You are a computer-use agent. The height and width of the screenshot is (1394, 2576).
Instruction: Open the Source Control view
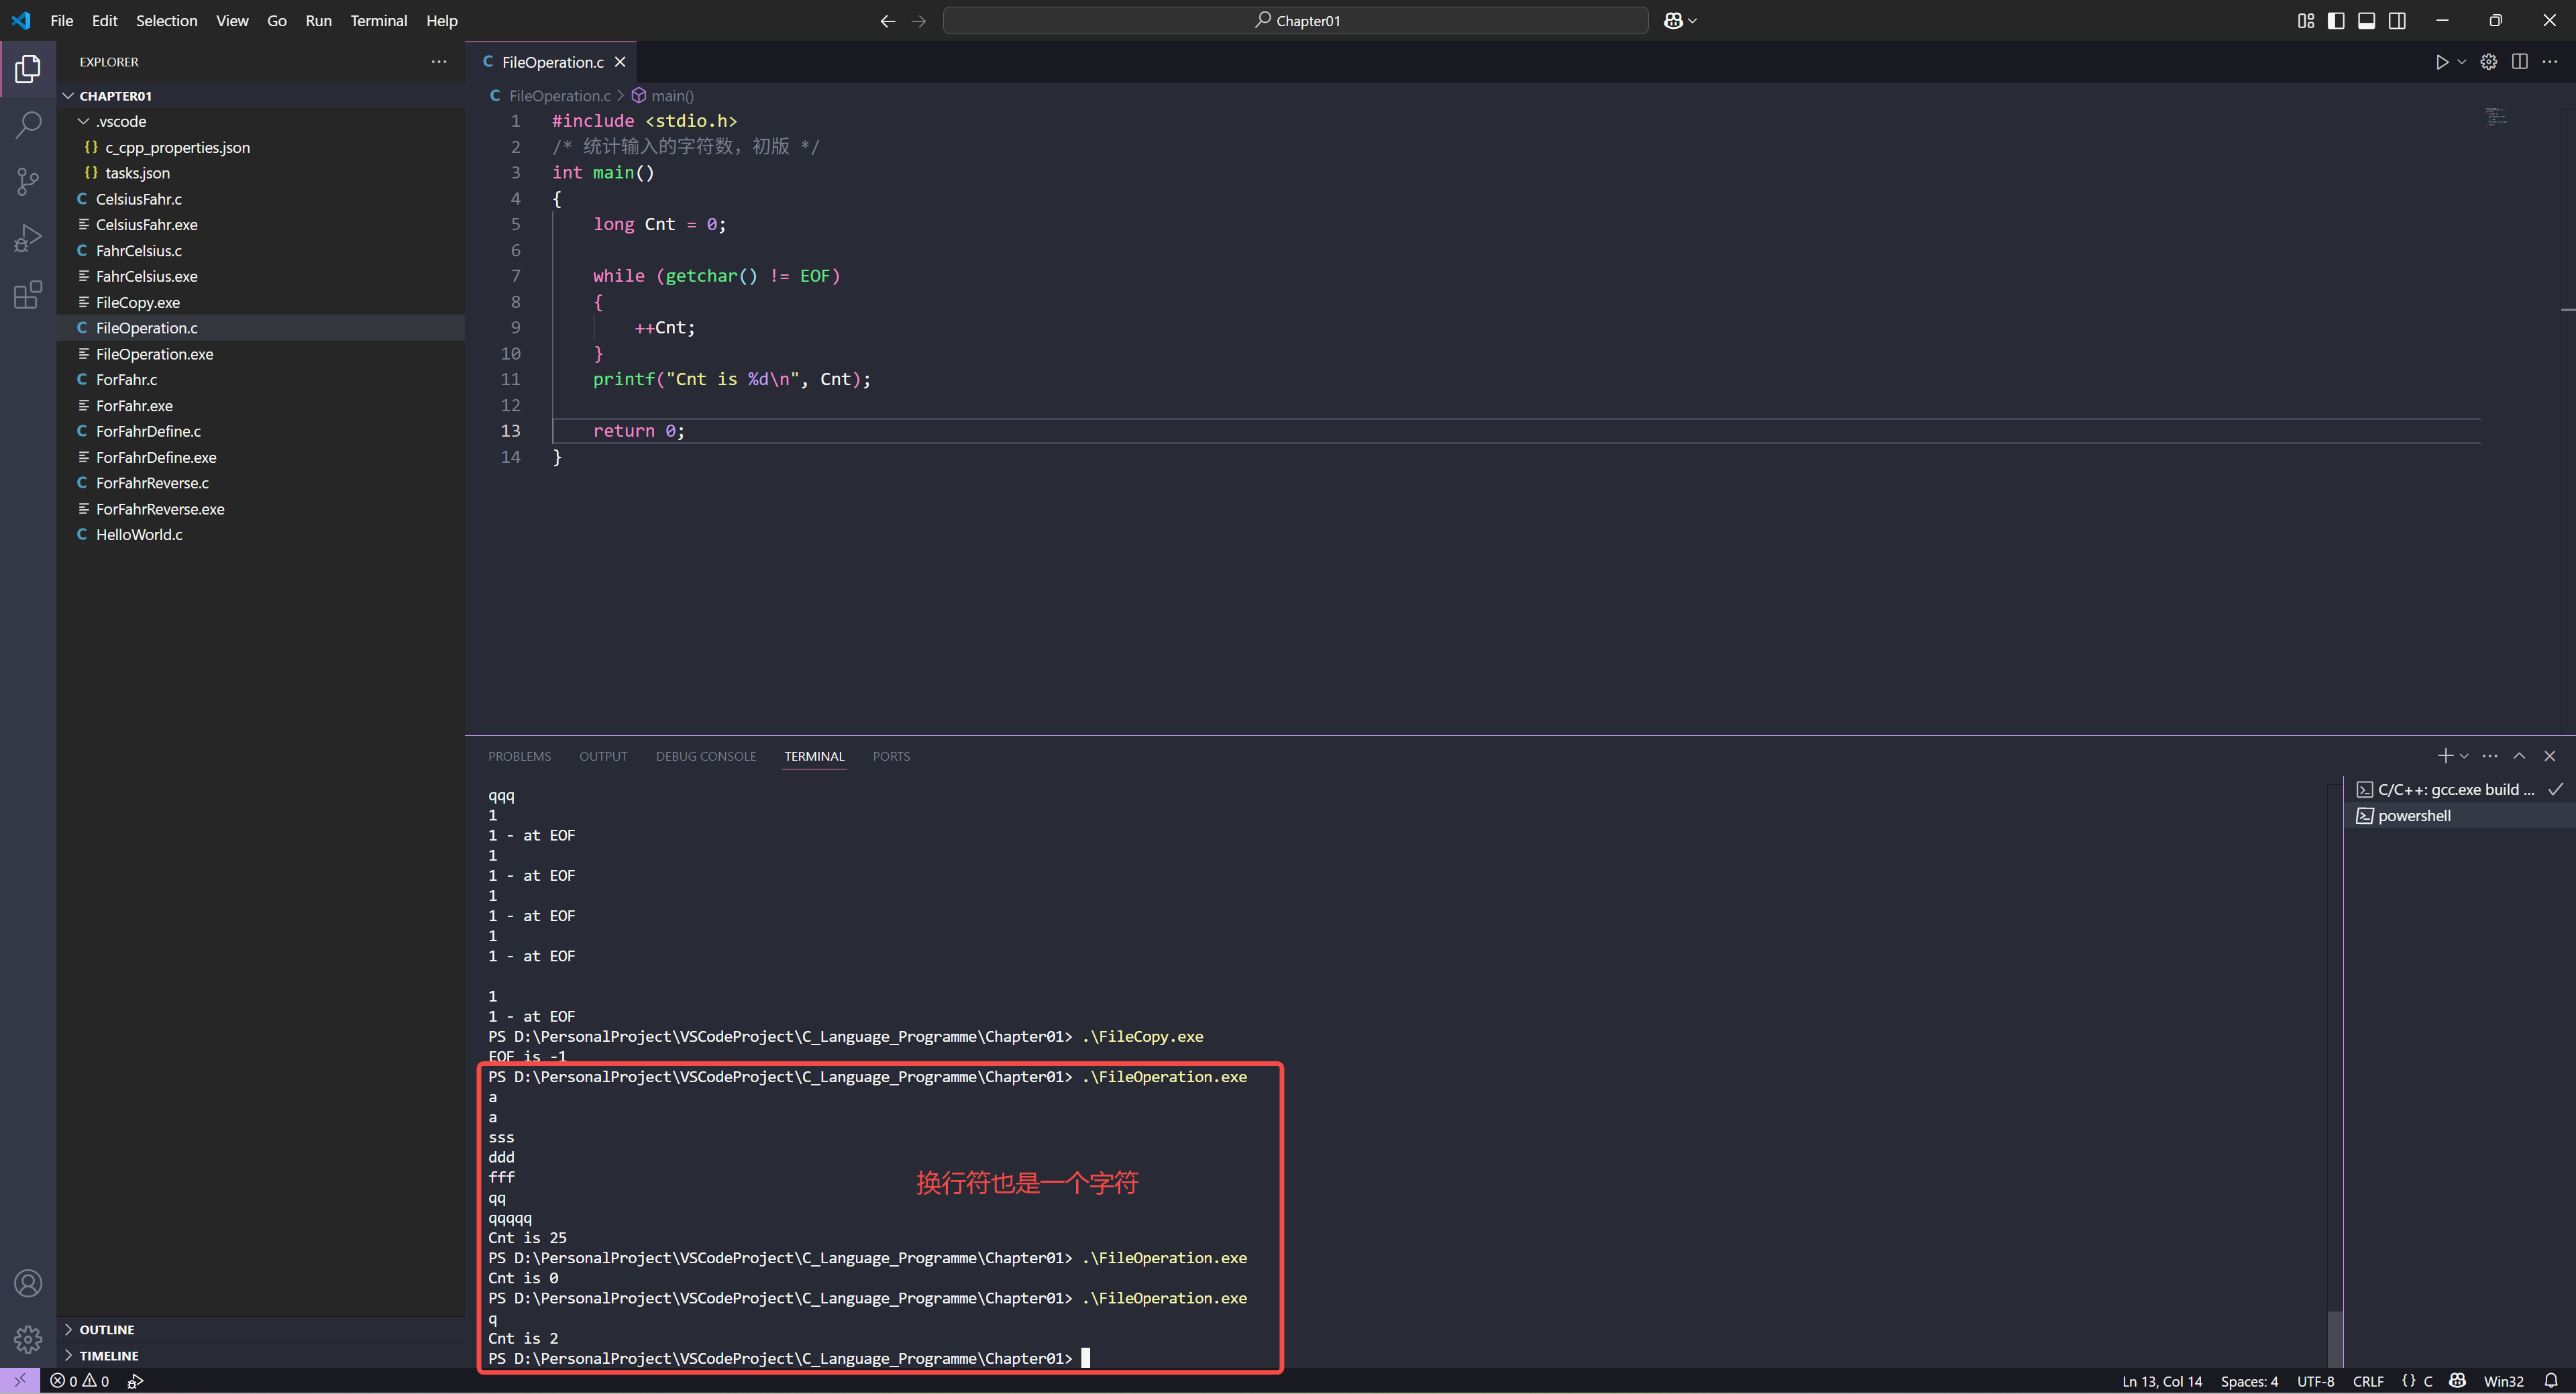coord(28,181)
